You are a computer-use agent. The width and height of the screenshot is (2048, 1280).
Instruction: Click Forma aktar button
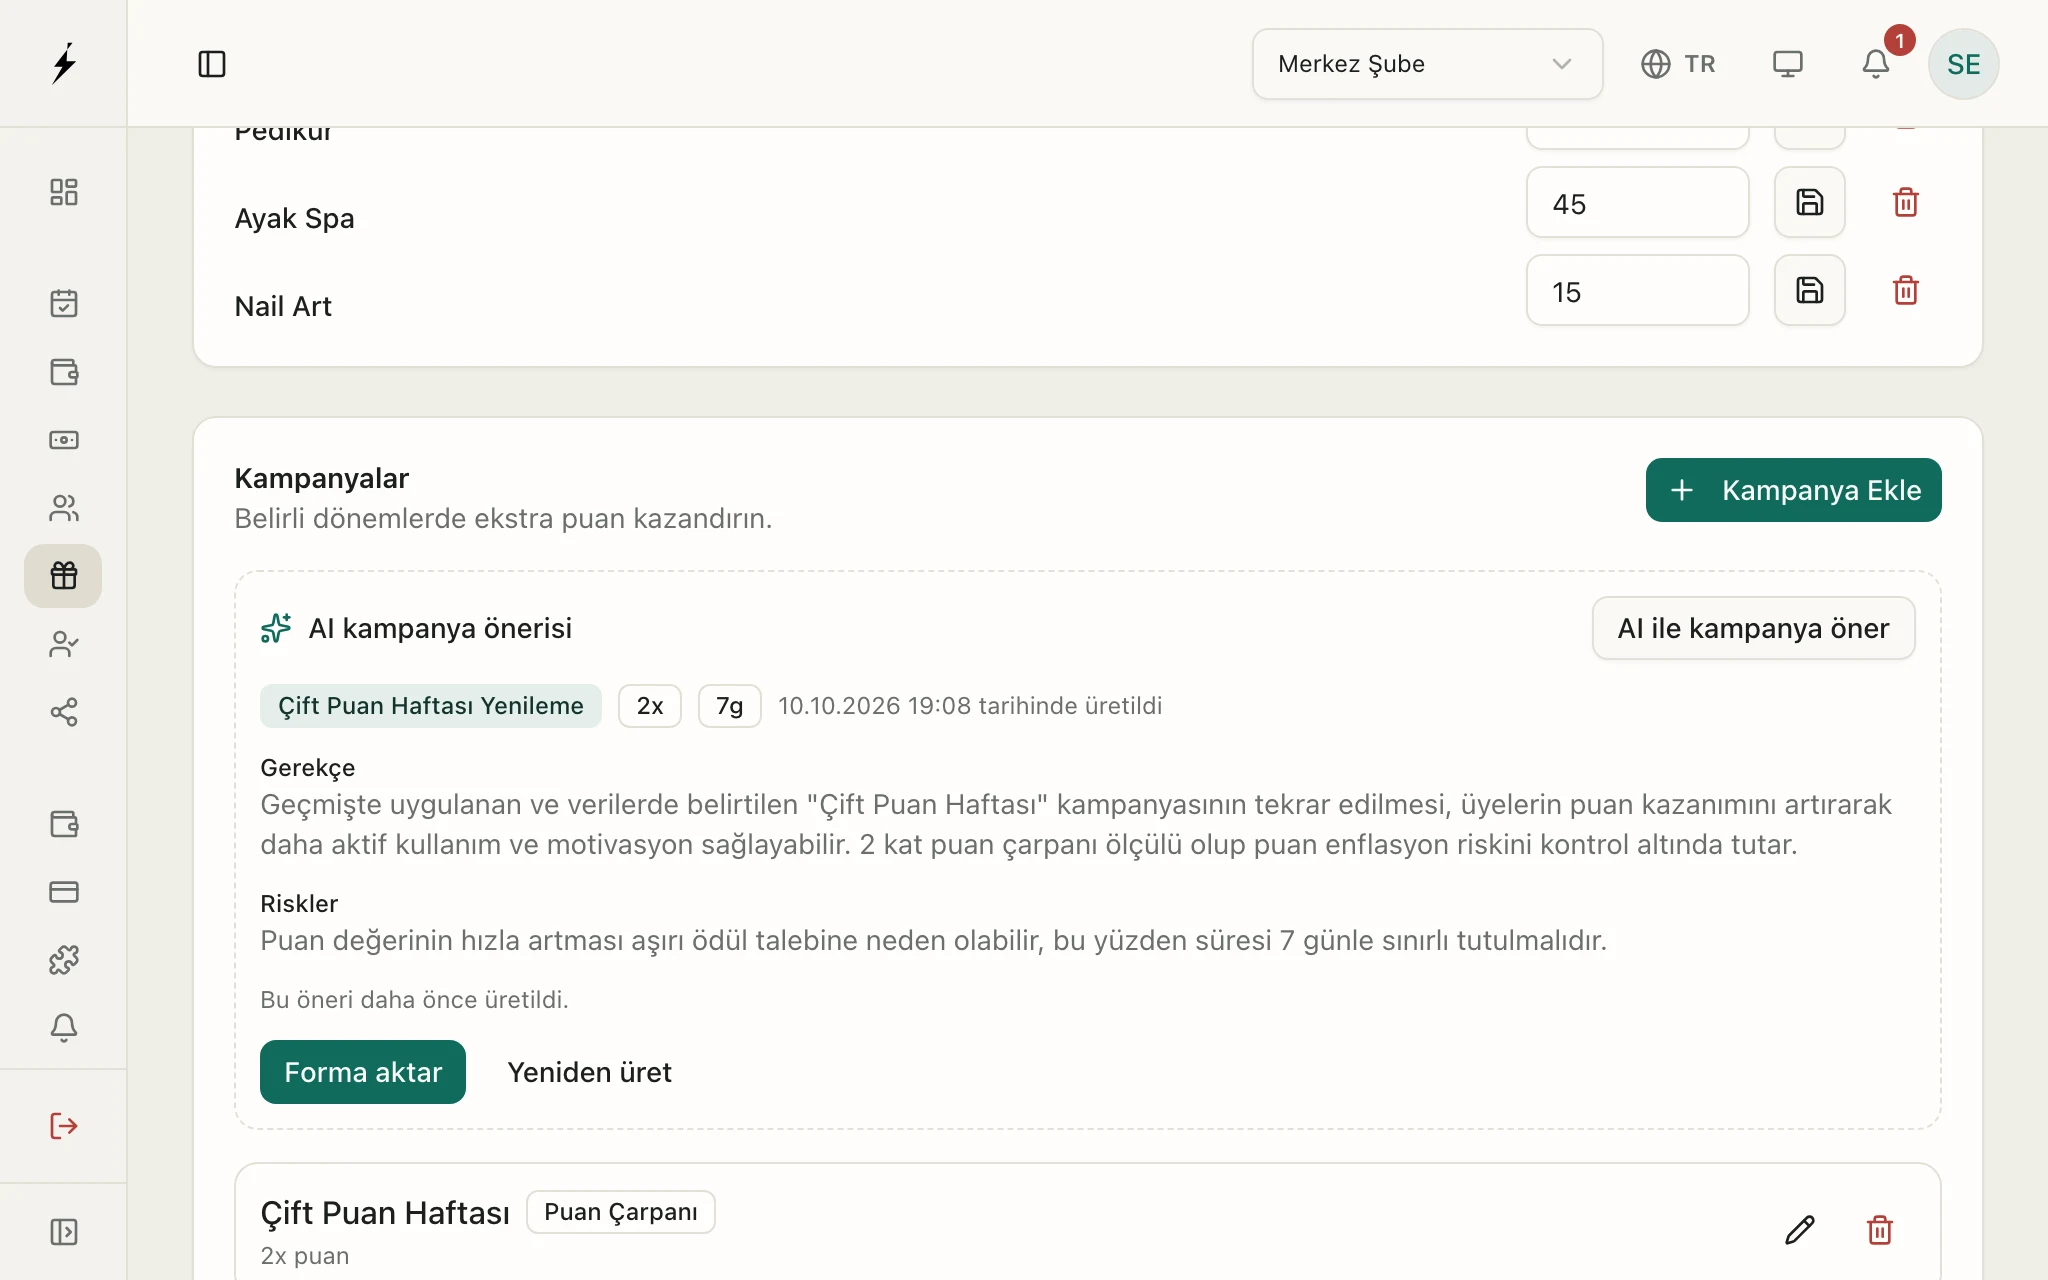363,1072
